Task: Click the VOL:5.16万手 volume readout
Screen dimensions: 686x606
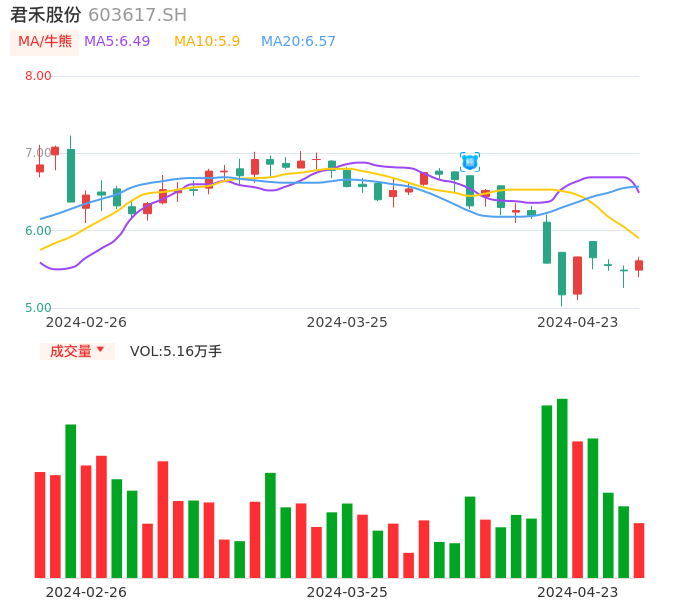Action: (175, 351)
